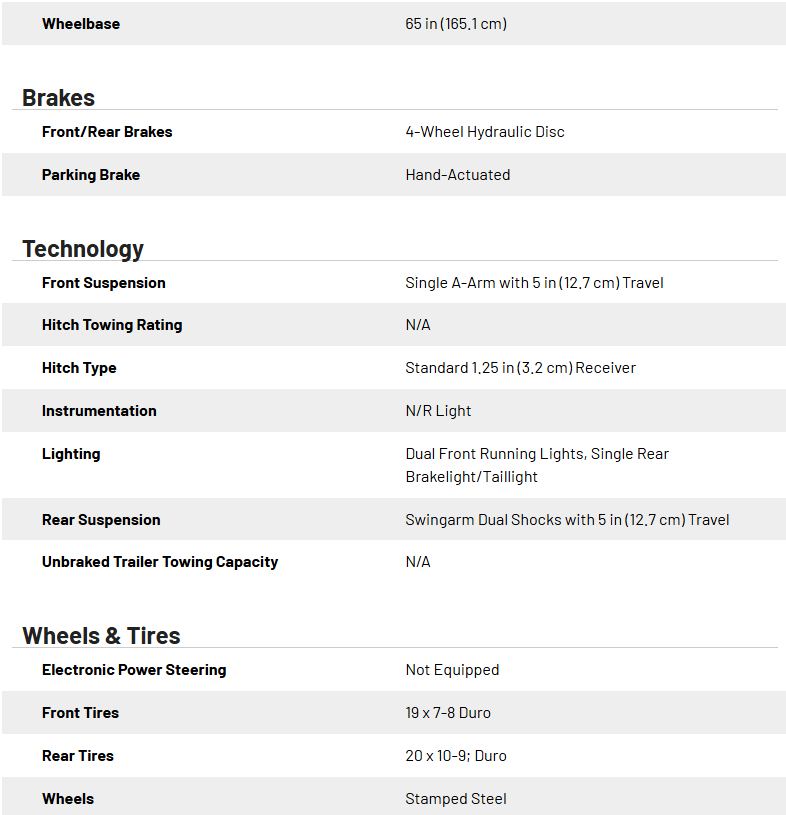The image size is (786, 815).
Task: Click the Brakes section heading
Action: 58,98
